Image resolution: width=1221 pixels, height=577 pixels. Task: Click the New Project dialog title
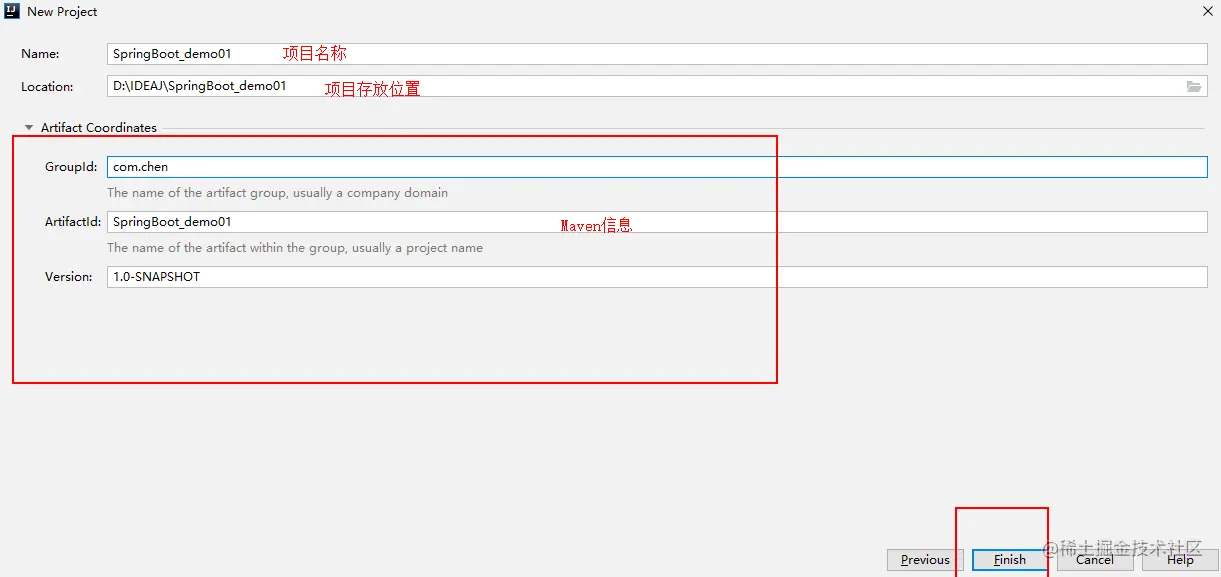[63, 11]
